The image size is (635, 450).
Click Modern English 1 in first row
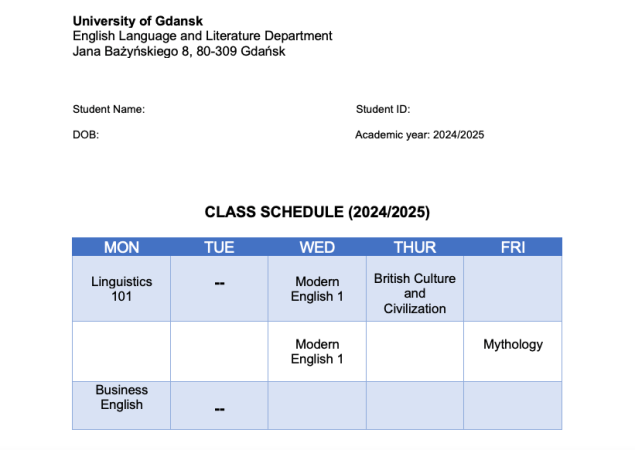[x=317, y=289]
